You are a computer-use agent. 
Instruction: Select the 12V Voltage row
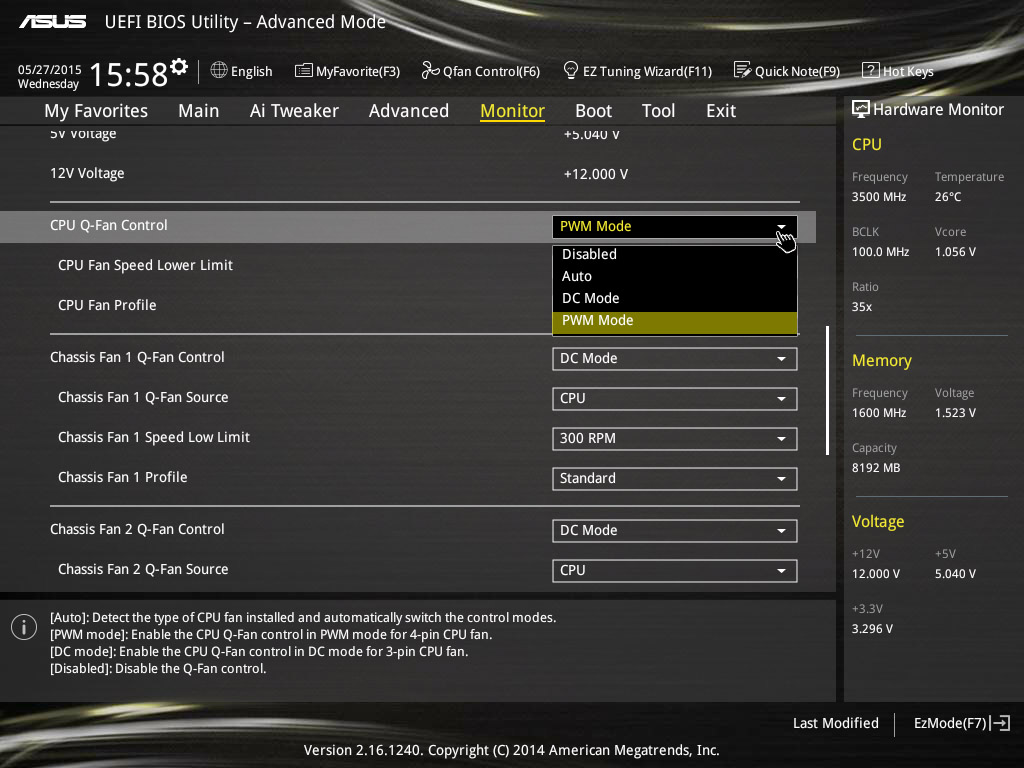tap(87, 173)
